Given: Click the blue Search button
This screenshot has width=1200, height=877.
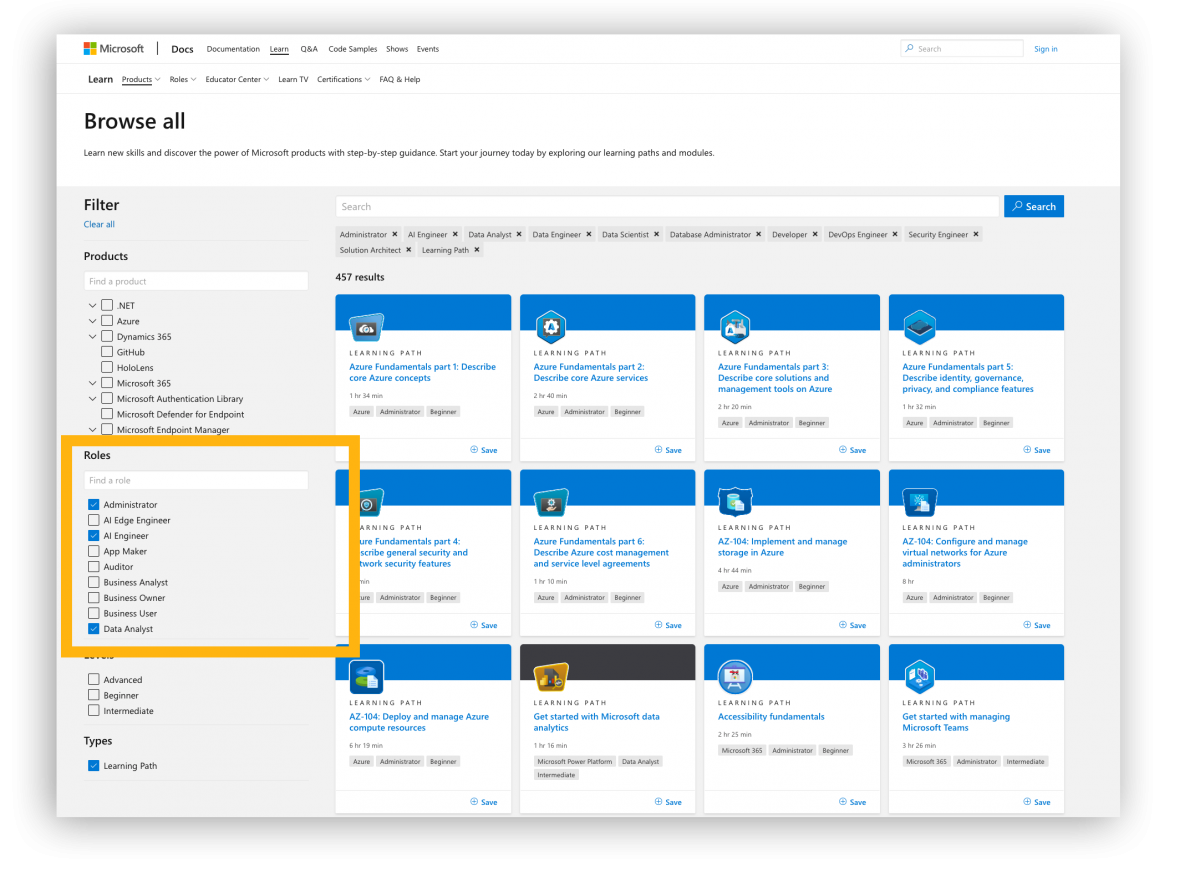Looking at the screenshot, I should pyautogui.click(x=1034, y=206).
